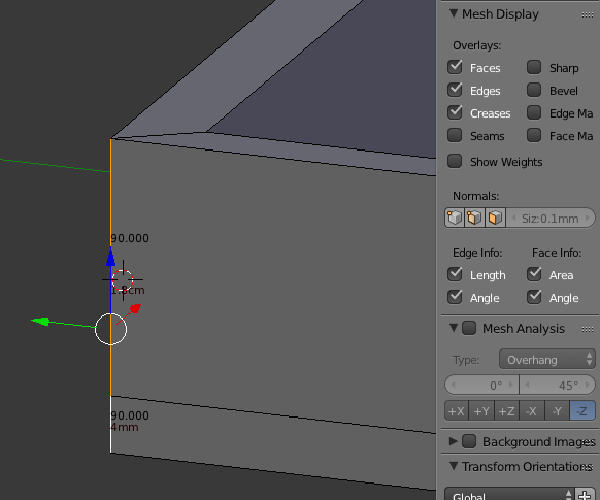Collapse the Mesh Analysis panel
Image resolution: width=600 pixels, height=500 pixels.
[454, 328]
